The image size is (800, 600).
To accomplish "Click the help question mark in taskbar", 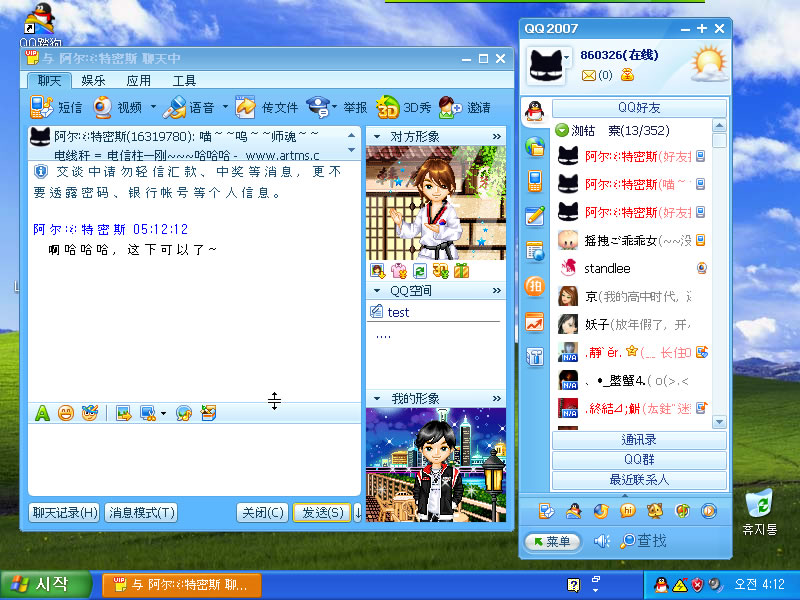I will pyautogui.click(x=573, y=585).
